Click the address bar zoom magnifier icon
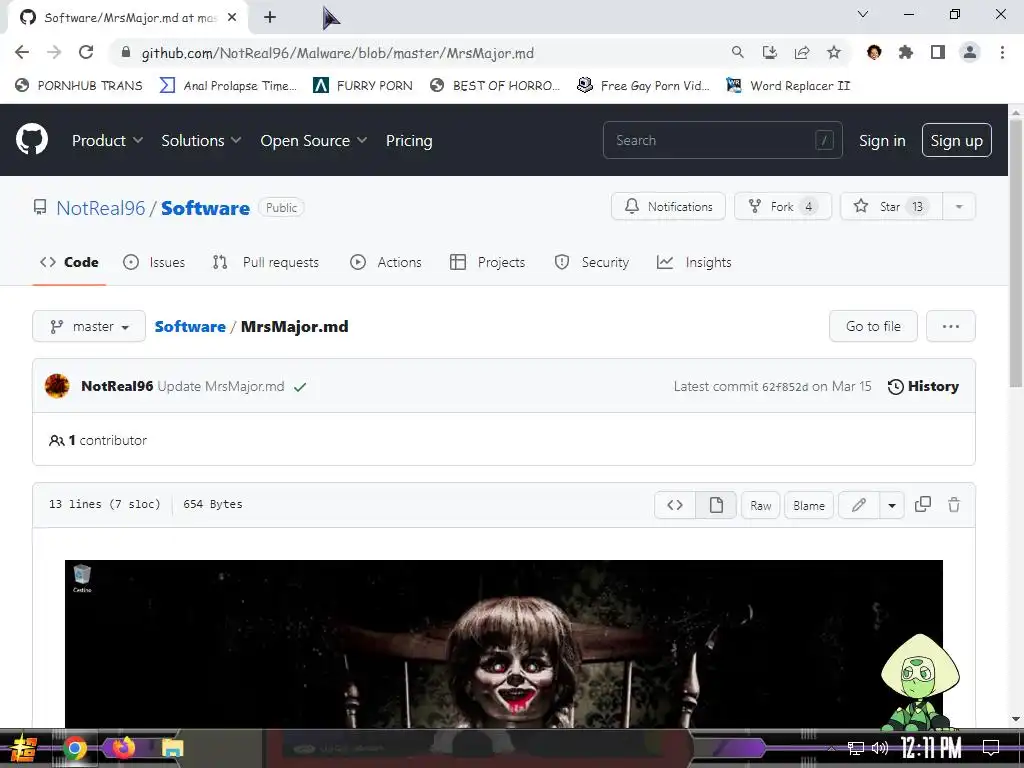The image size is (1024, 768). pos(737,52)
